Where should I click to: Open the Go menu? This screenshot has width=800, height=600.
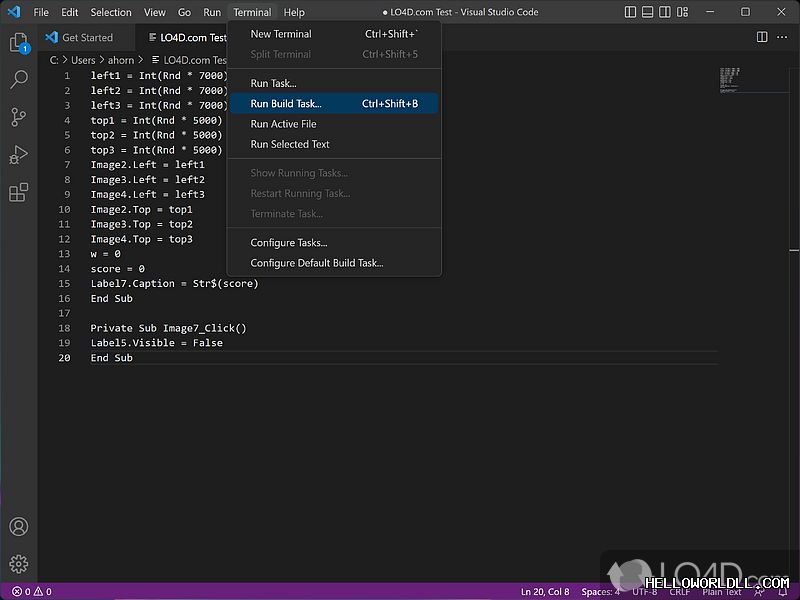[184, 12]
